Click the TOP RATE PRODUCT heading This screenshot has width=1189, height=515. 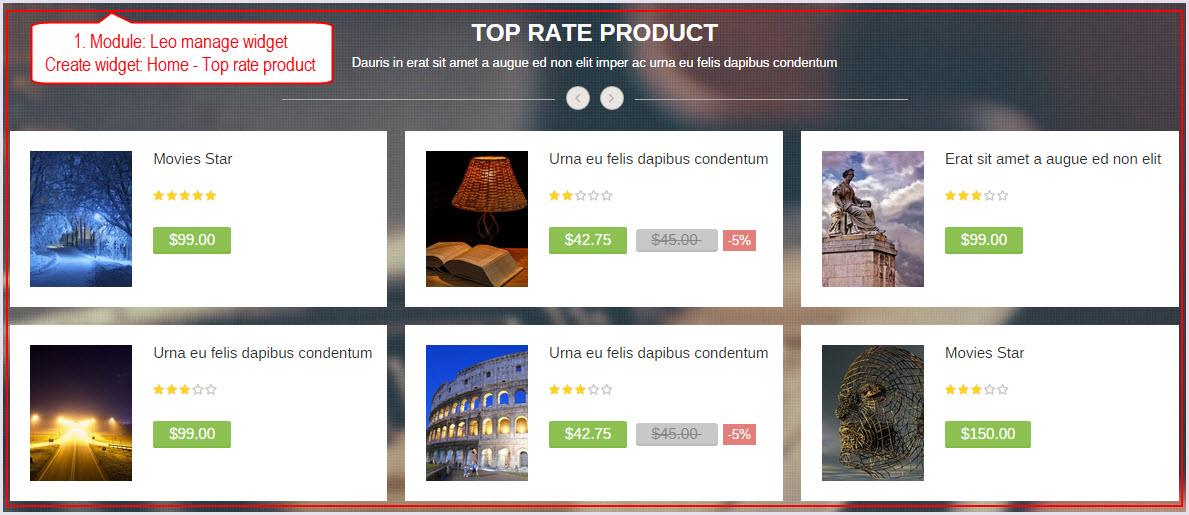pyautogui.click(x=594, y=33)
